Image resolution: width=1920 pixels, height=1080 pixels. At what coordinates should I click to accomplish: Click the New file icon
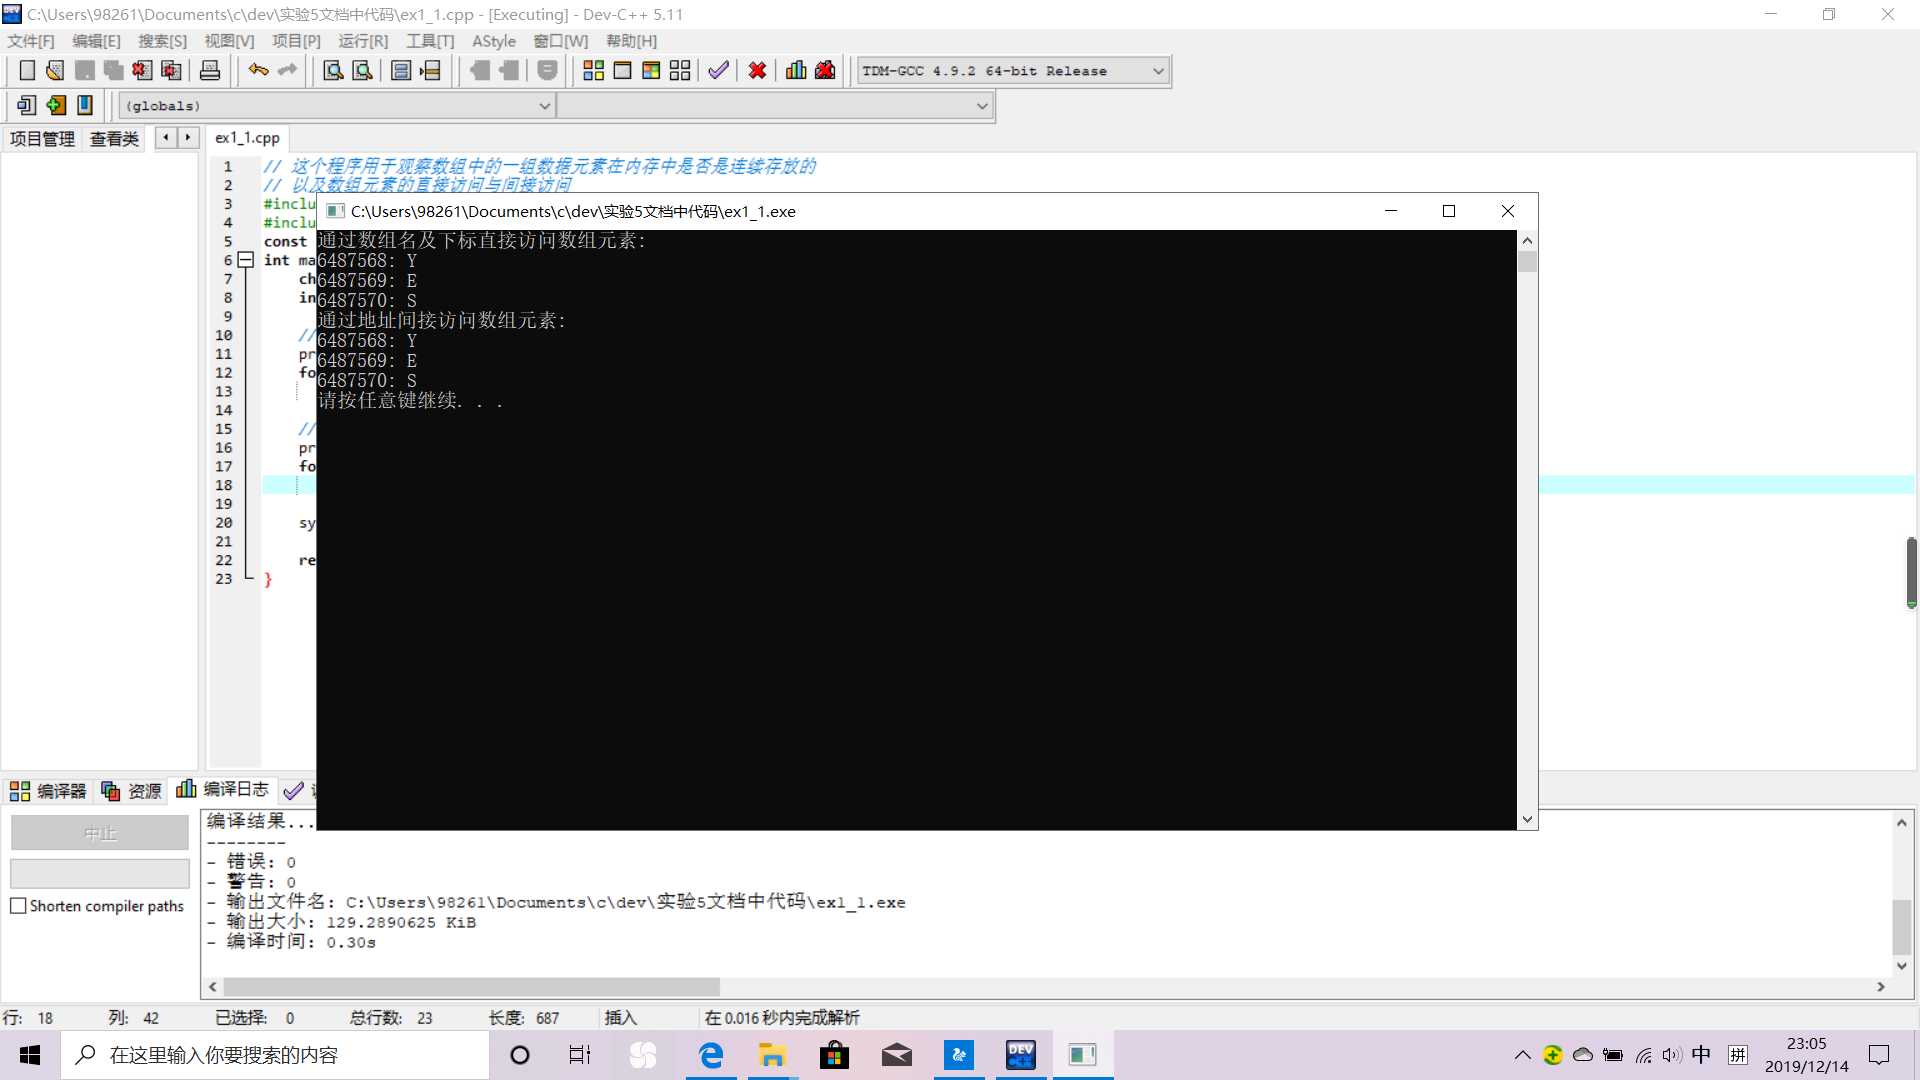(24, 70)
